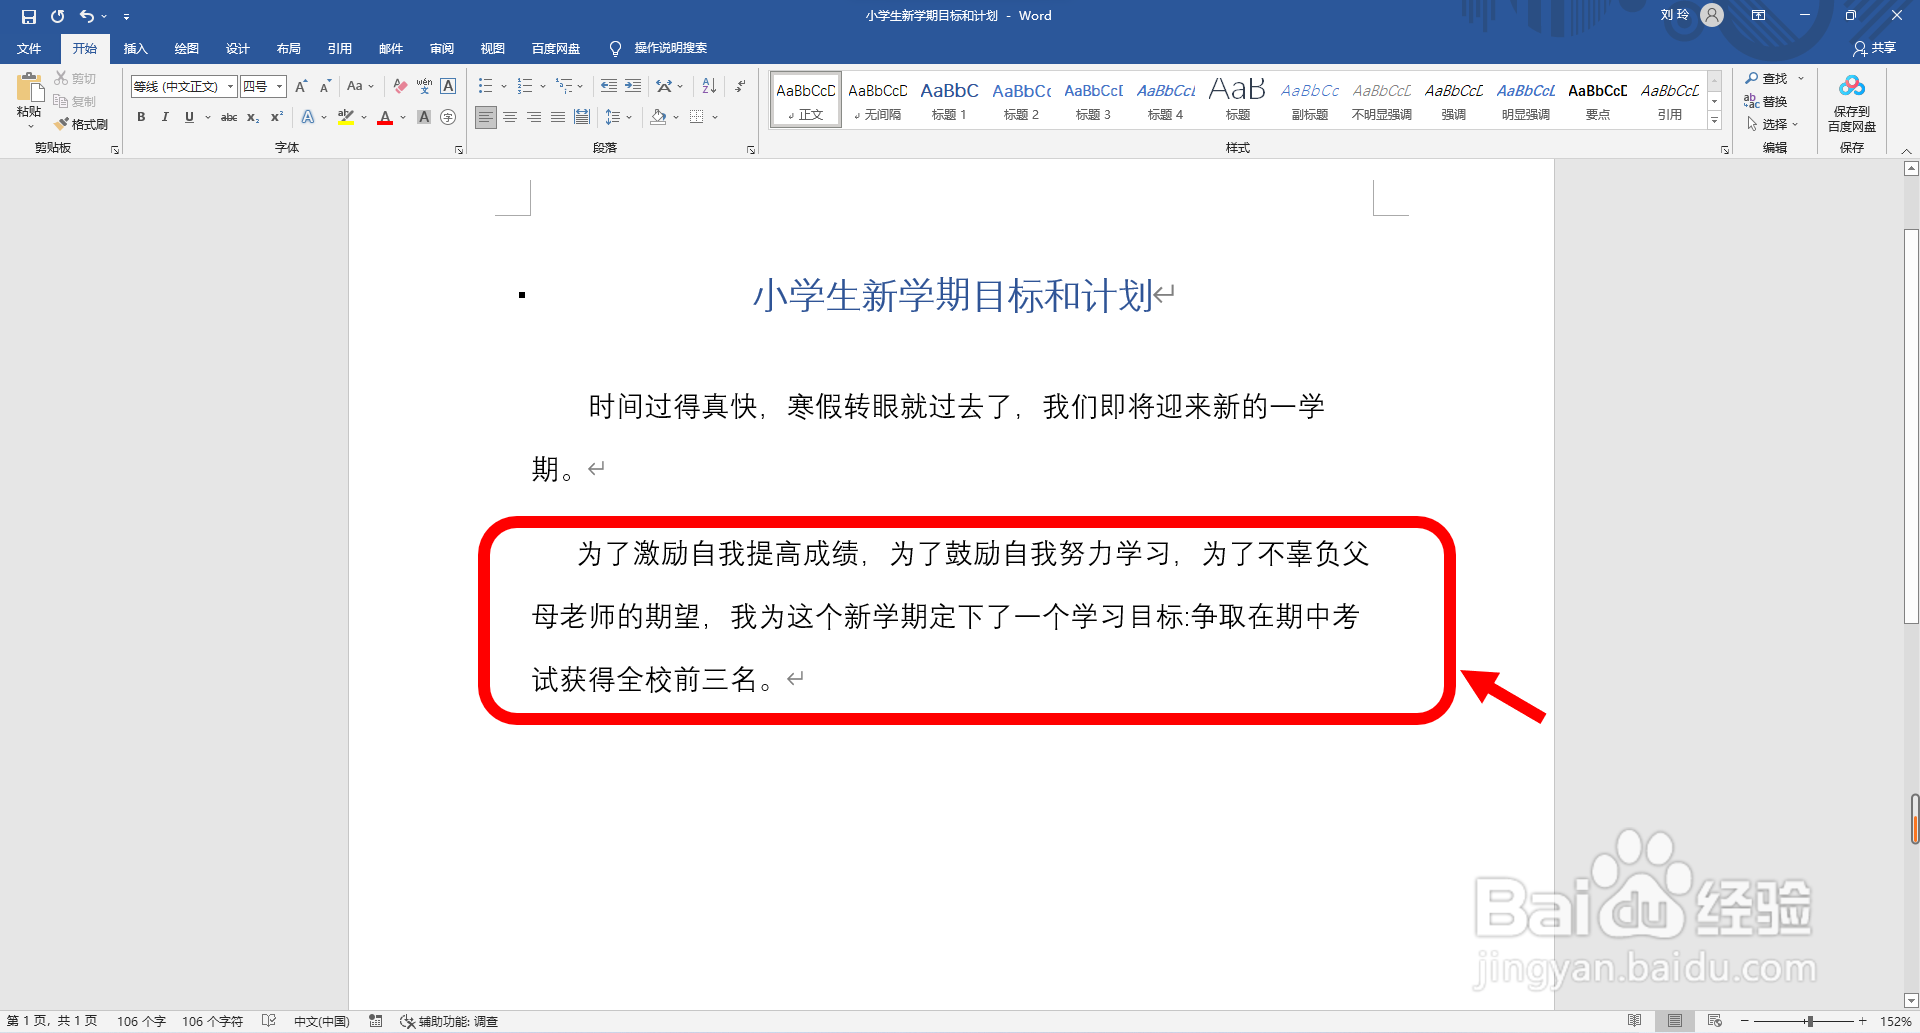This screenshot has height=1033, width=1920.
Task: Open the font size dropdown
Action: click(x=278, y=86)
